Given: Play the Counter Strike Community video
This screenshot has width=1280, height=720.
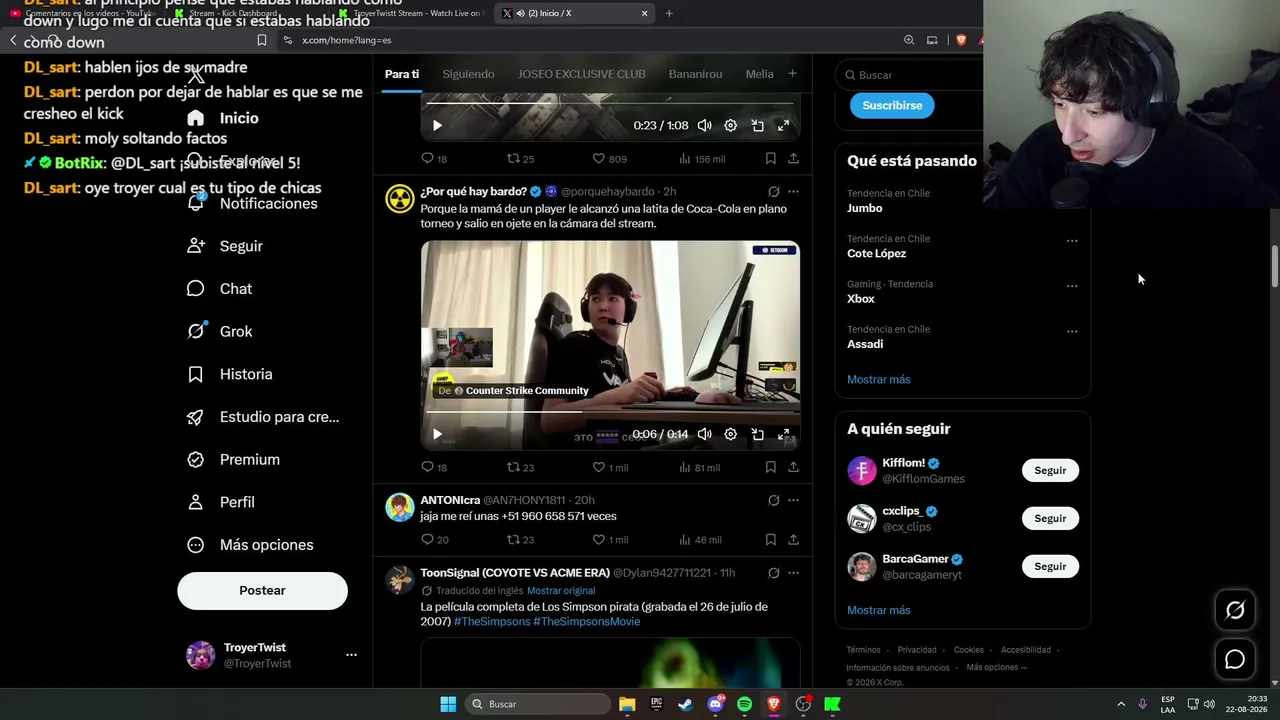Looking at the screenshot, I should pyautogui.click(x=437, y=434).
